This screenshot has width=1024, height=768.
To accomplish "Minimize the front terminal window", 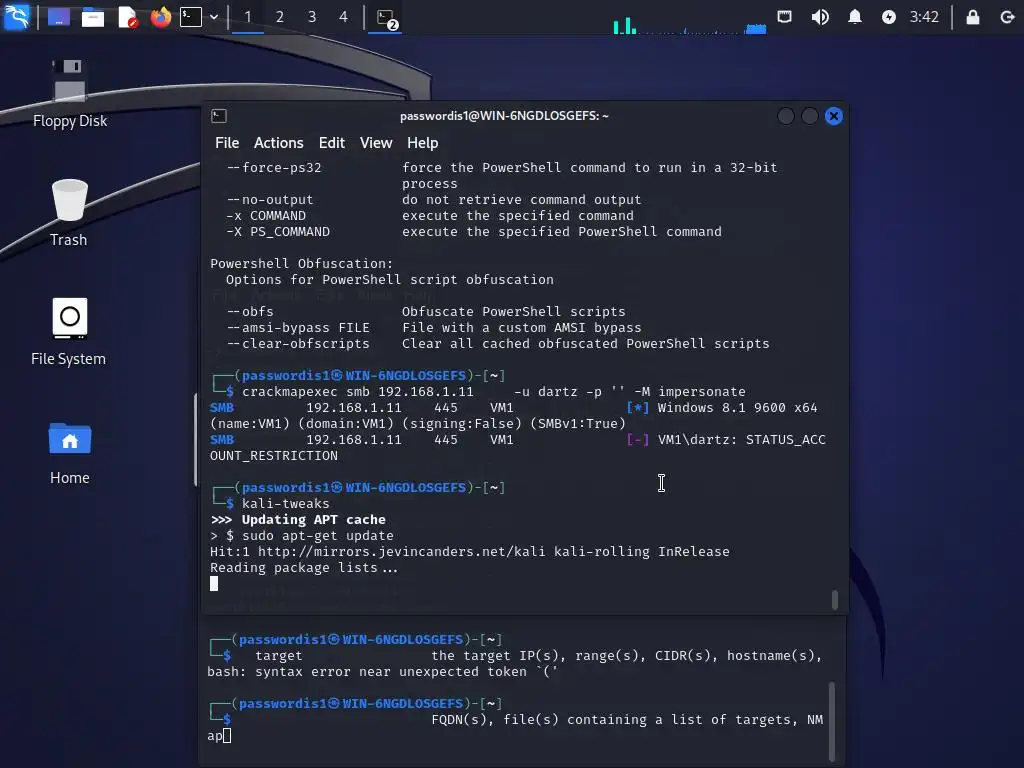I will (786, 116).
